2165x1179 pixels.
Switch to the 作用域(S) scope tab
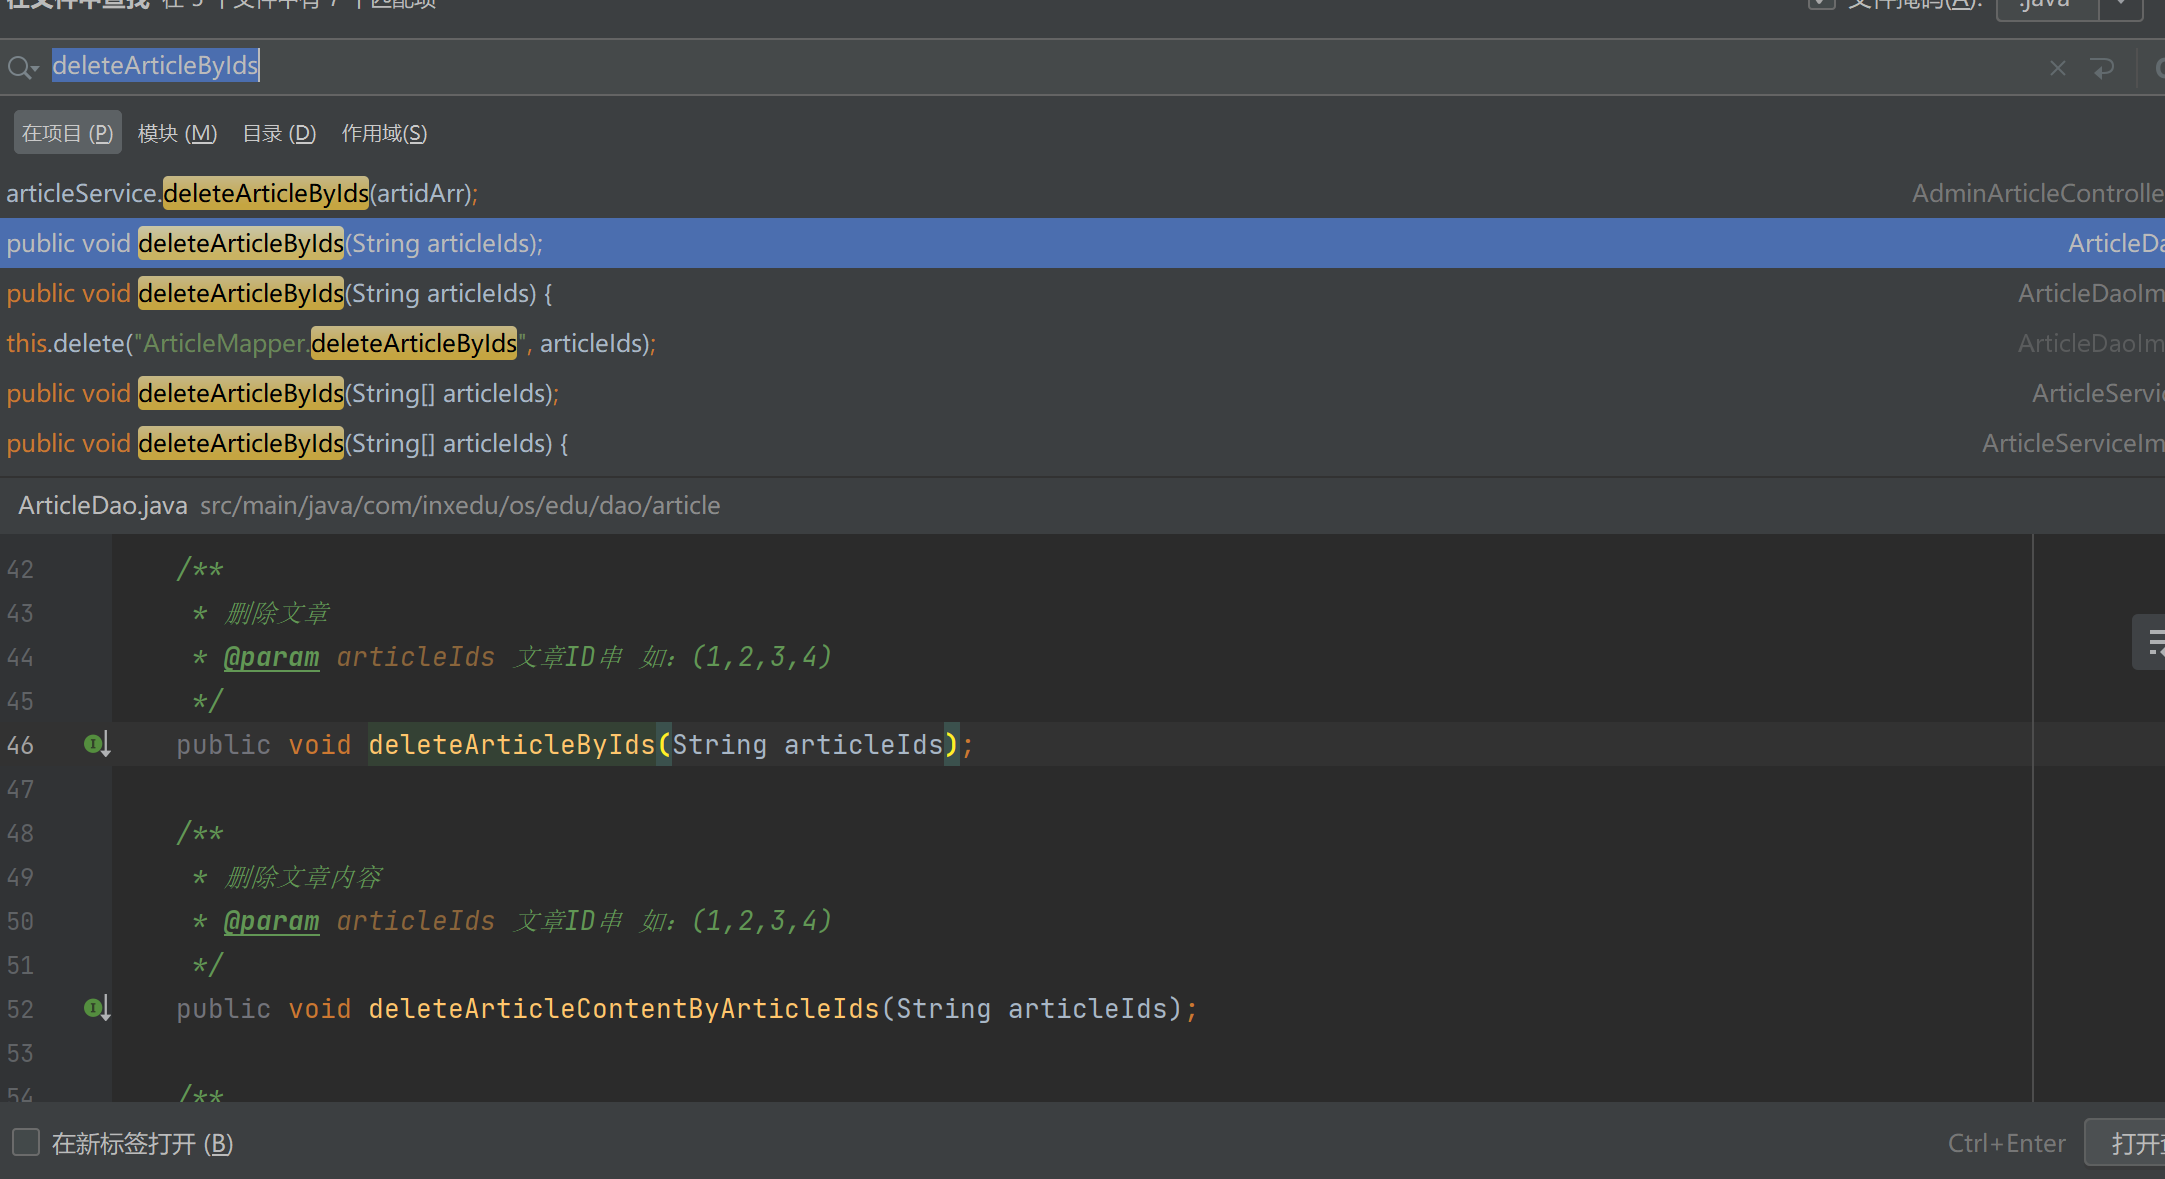tap(384, 133)
